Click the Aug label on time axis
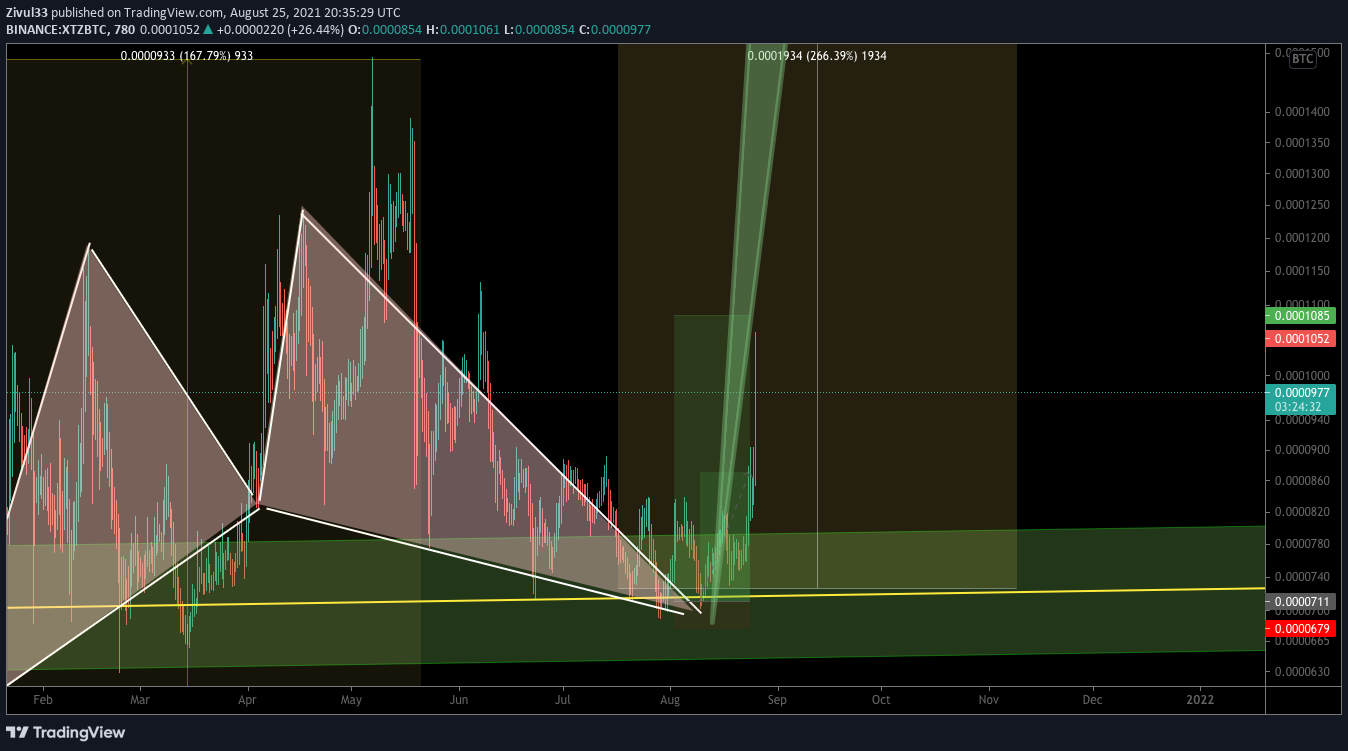Image resolution: width=1348 pixels, height=751 pixels. pos(671,700)
